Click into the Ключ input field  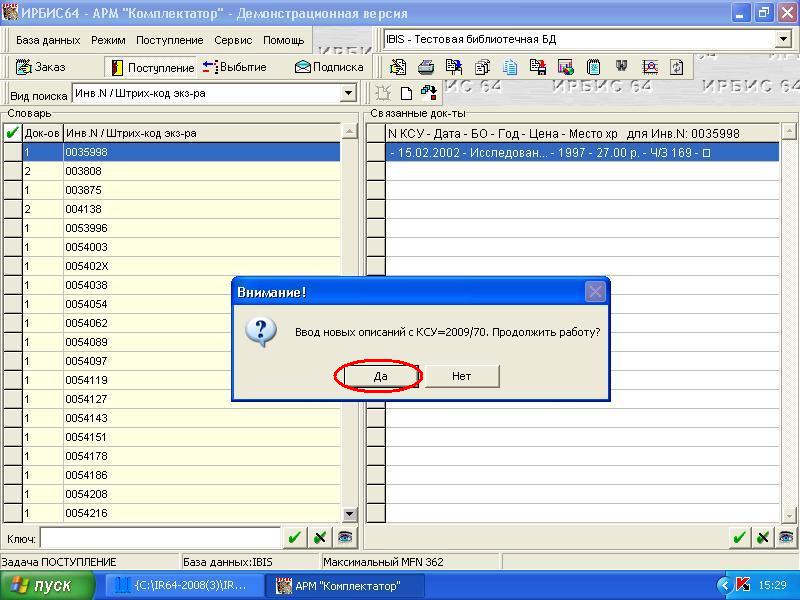coord(160,538)
